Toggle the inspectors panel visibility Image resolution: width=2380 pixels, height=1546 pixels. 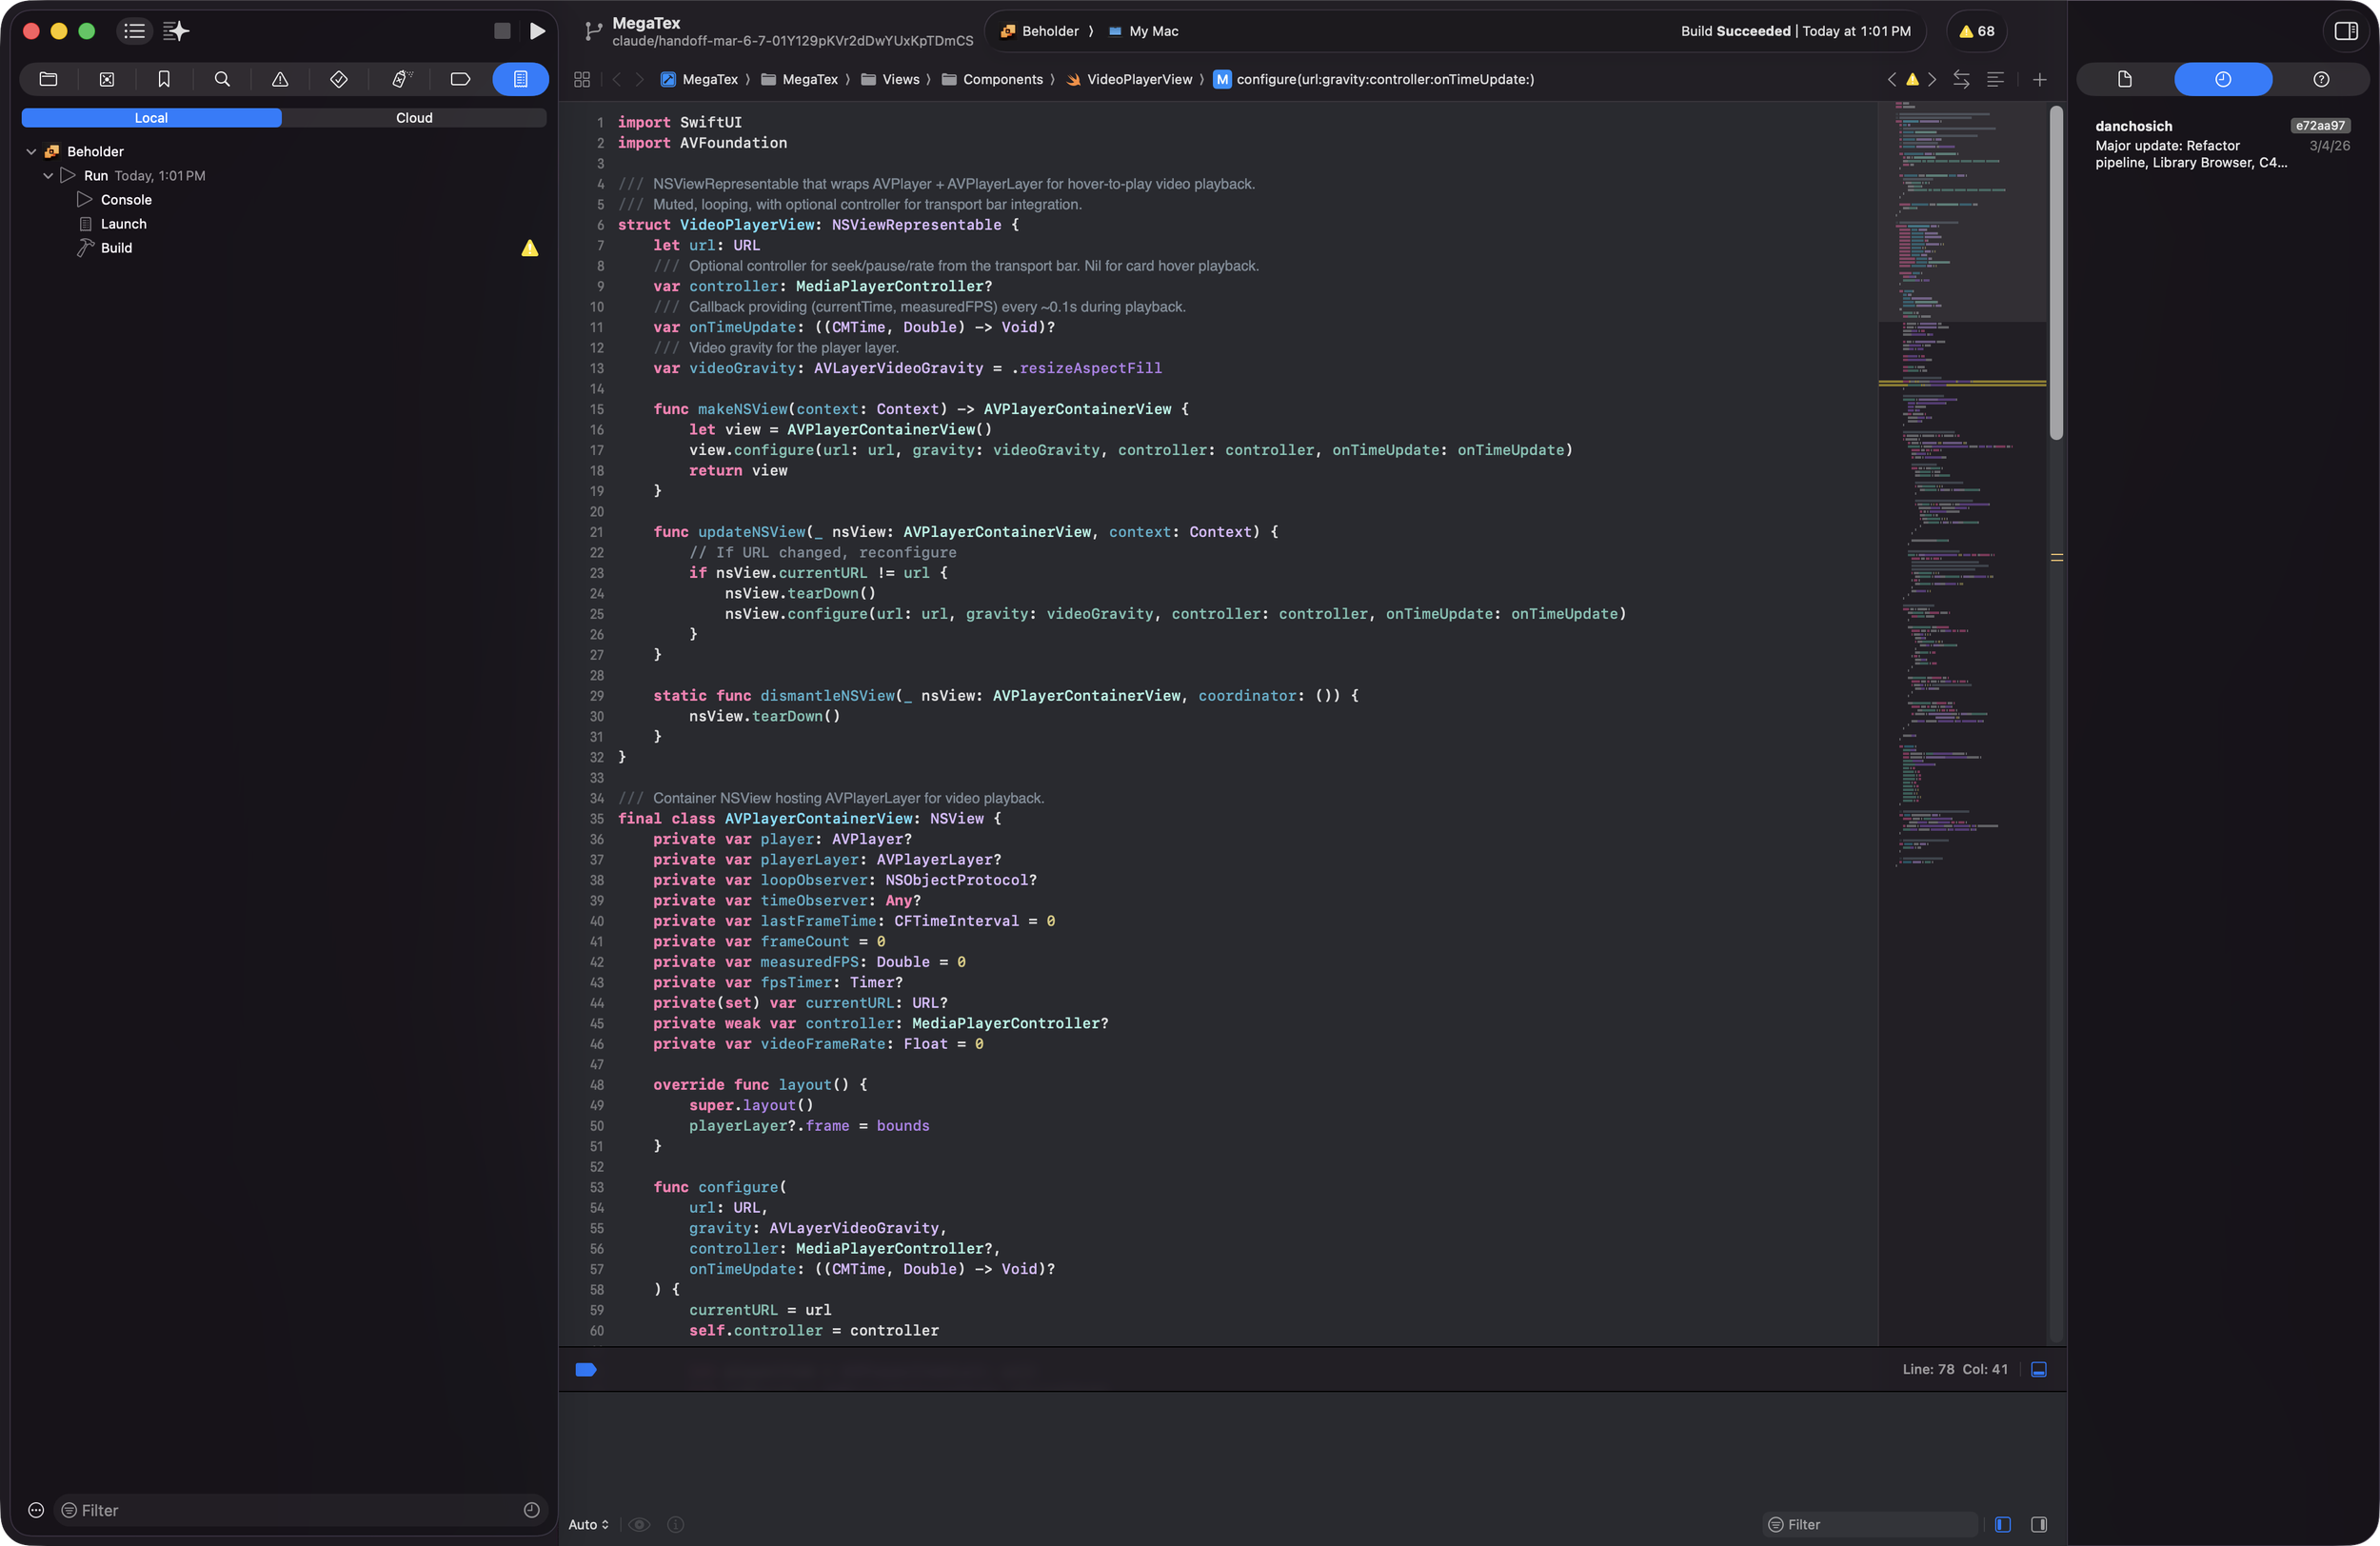coord(2345,31)
